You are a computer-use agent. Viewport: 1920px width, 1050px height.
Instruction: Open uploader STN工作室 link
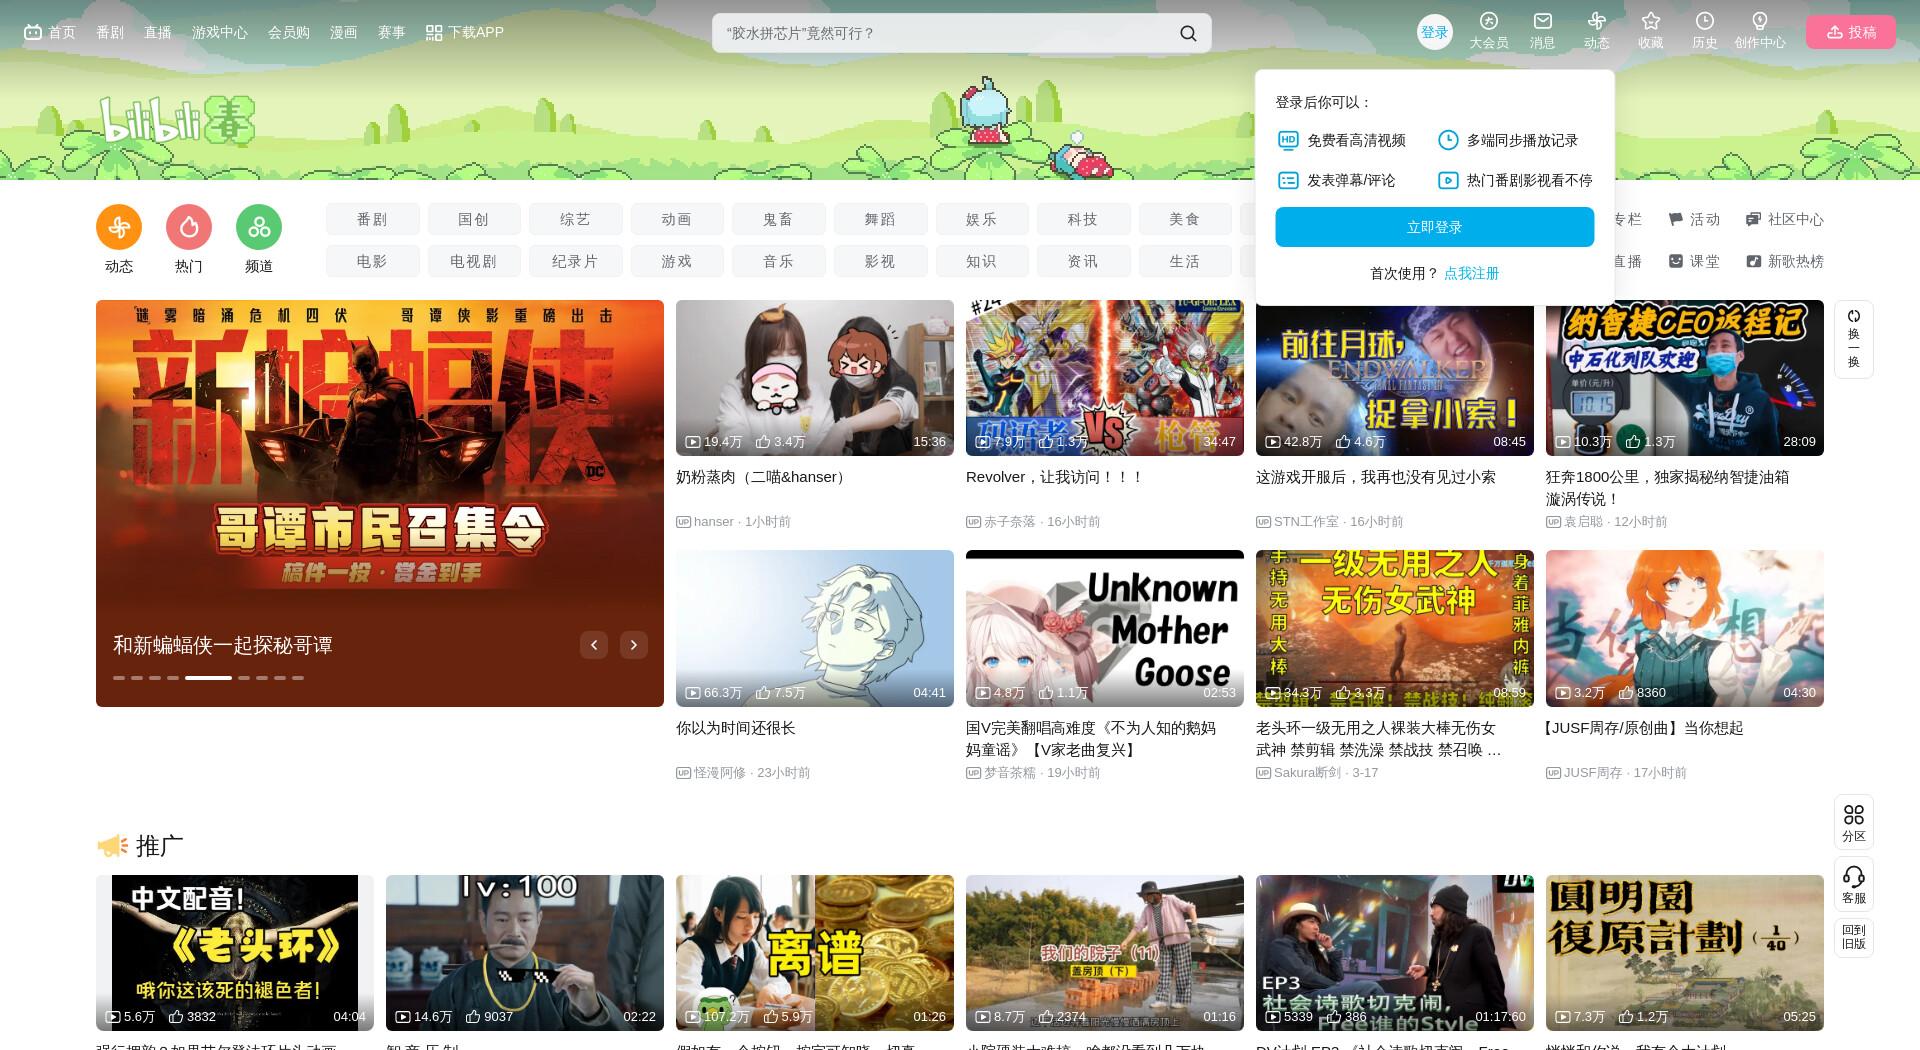tap(1306, 522)
